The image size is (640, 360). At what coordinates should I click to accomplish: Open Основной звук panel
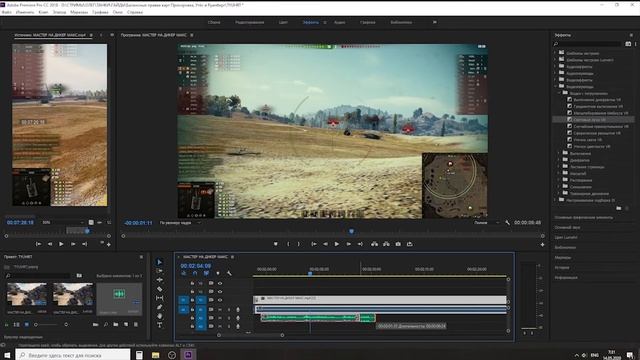point(567,227)
